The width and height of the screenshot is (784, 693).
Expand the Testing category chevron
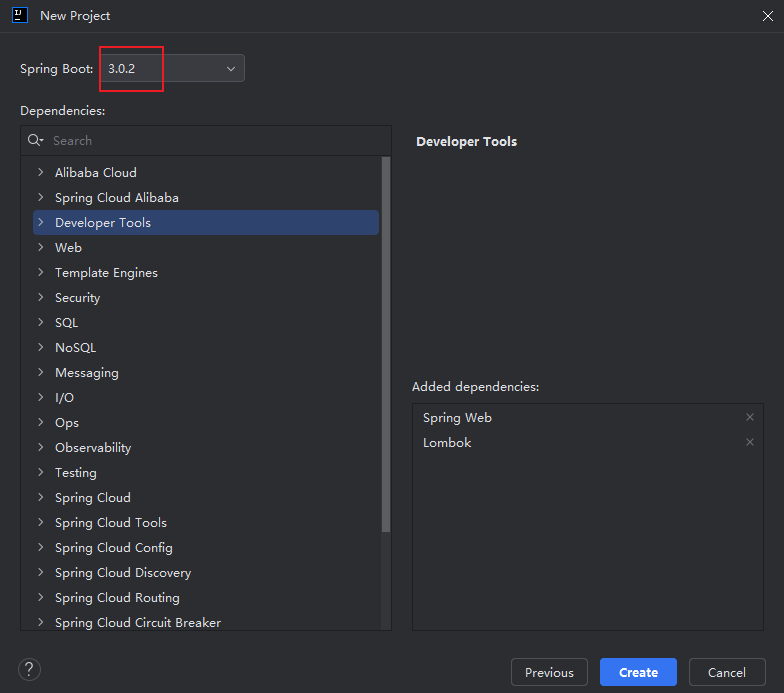tap(41, 472)
